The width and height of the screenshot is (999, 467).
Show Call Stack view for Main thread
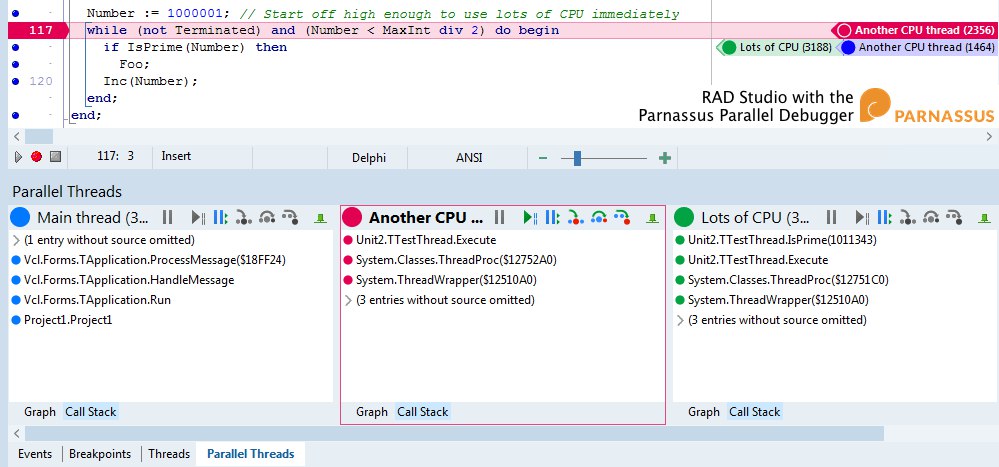[90, 412]
